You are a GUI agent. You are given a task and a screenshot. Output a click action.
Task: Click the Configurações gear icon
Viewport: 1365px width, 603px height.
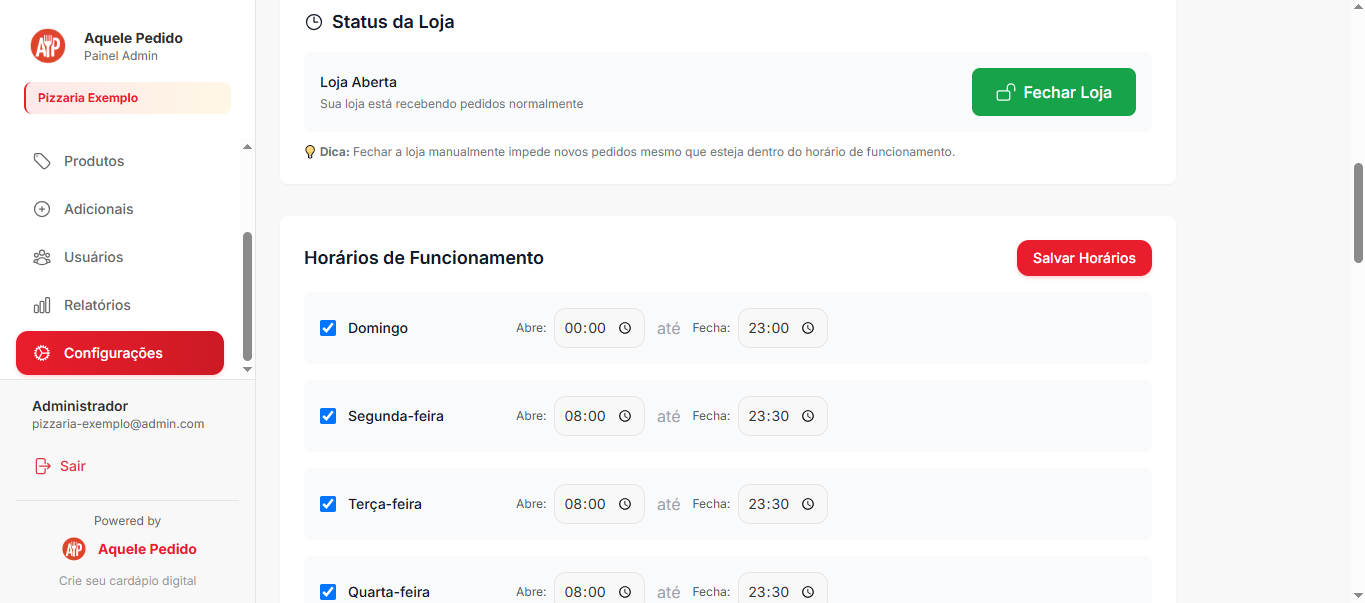(42, 353)
